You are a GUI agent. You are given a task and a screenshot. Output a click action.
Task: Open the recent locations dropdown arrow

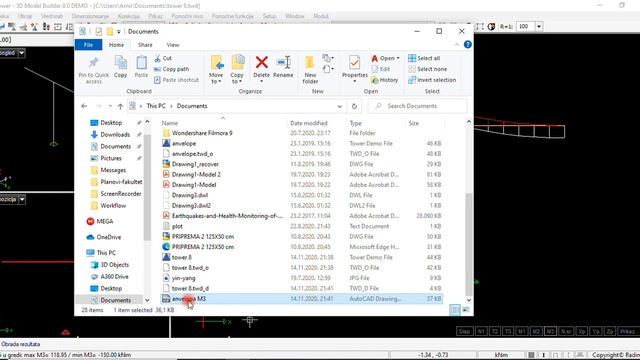(x=110, y=106)
